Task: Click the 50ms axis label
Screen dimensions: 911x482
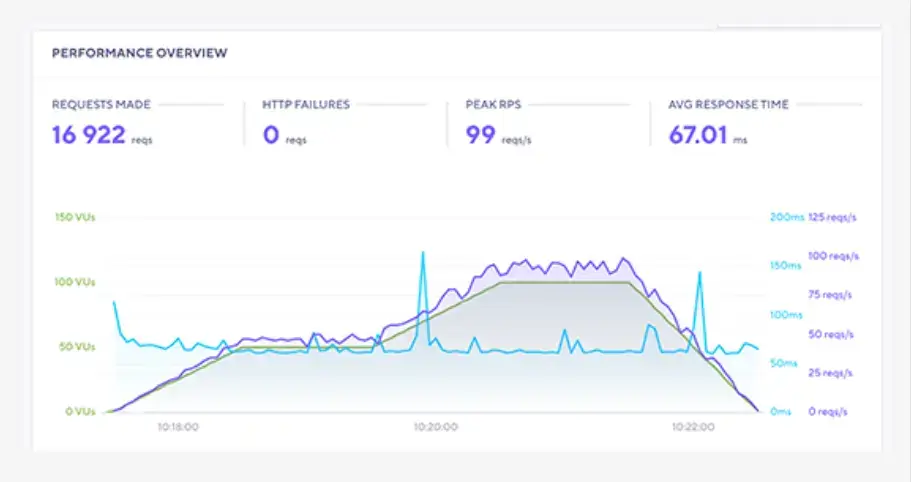Action: click(784, 363)
